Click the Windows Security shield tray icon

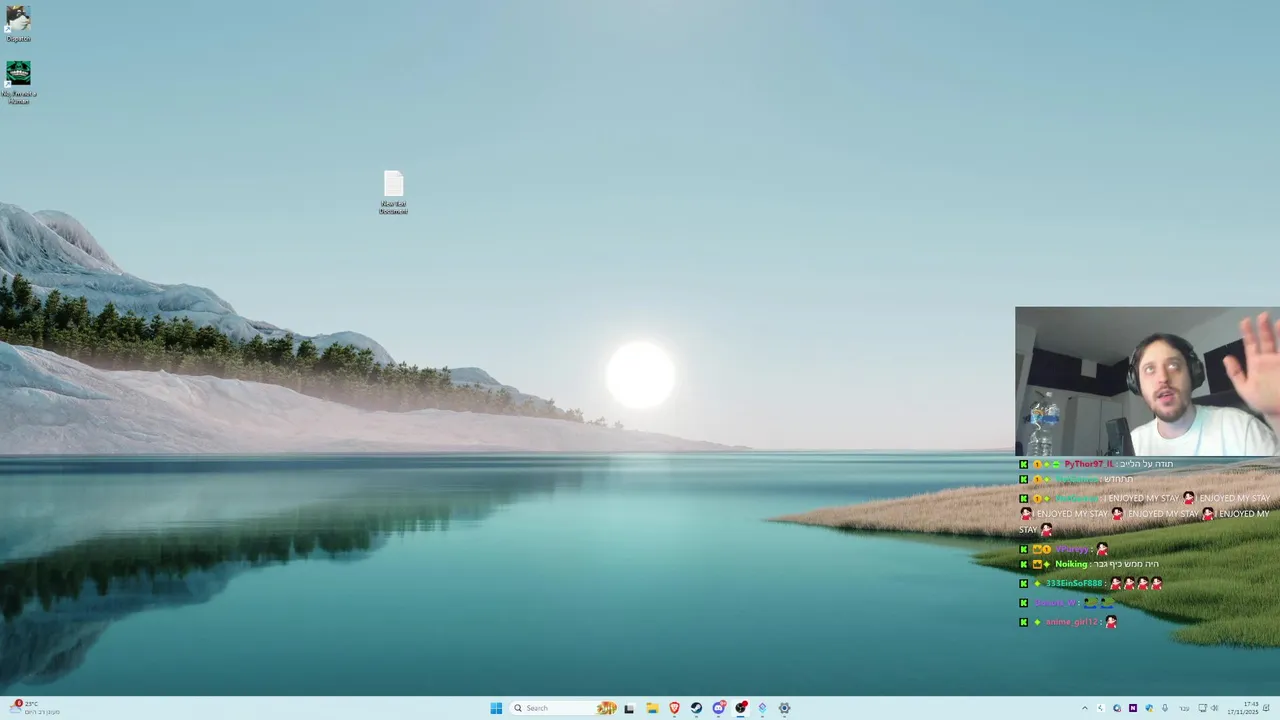(1149, 708)
